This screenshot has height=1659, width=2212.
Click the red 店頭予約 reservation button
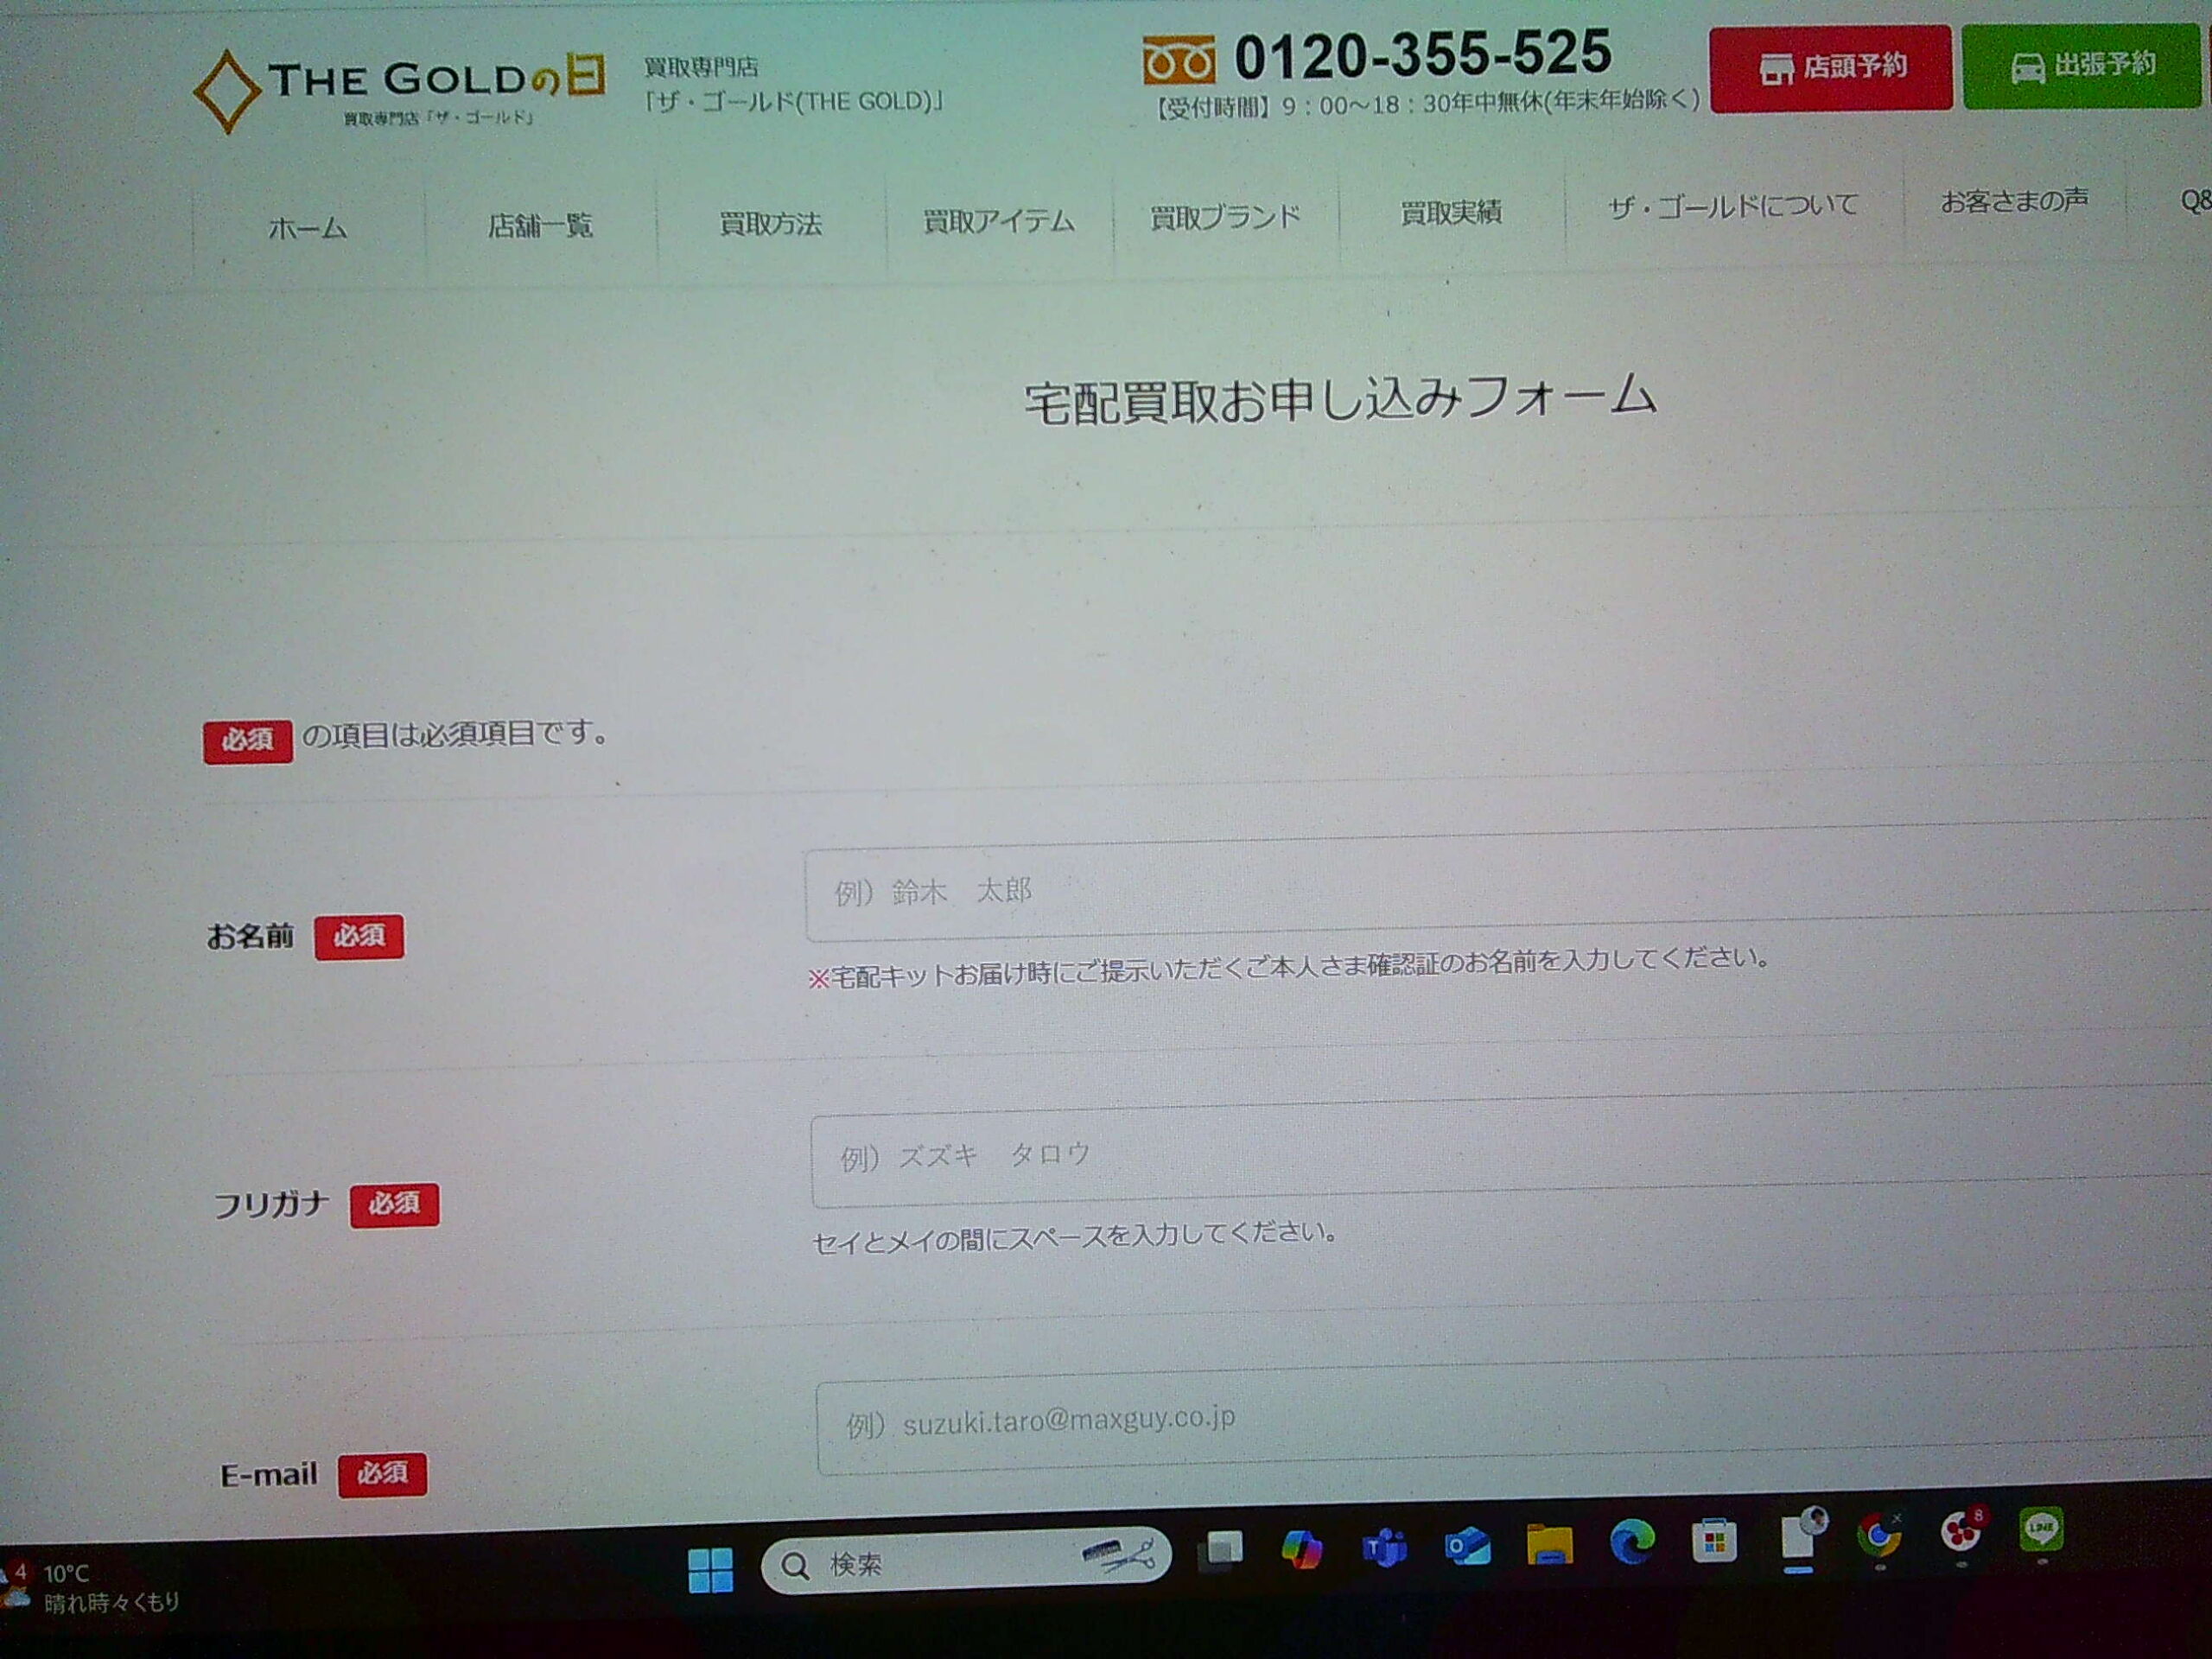[x=1830, y=68]
